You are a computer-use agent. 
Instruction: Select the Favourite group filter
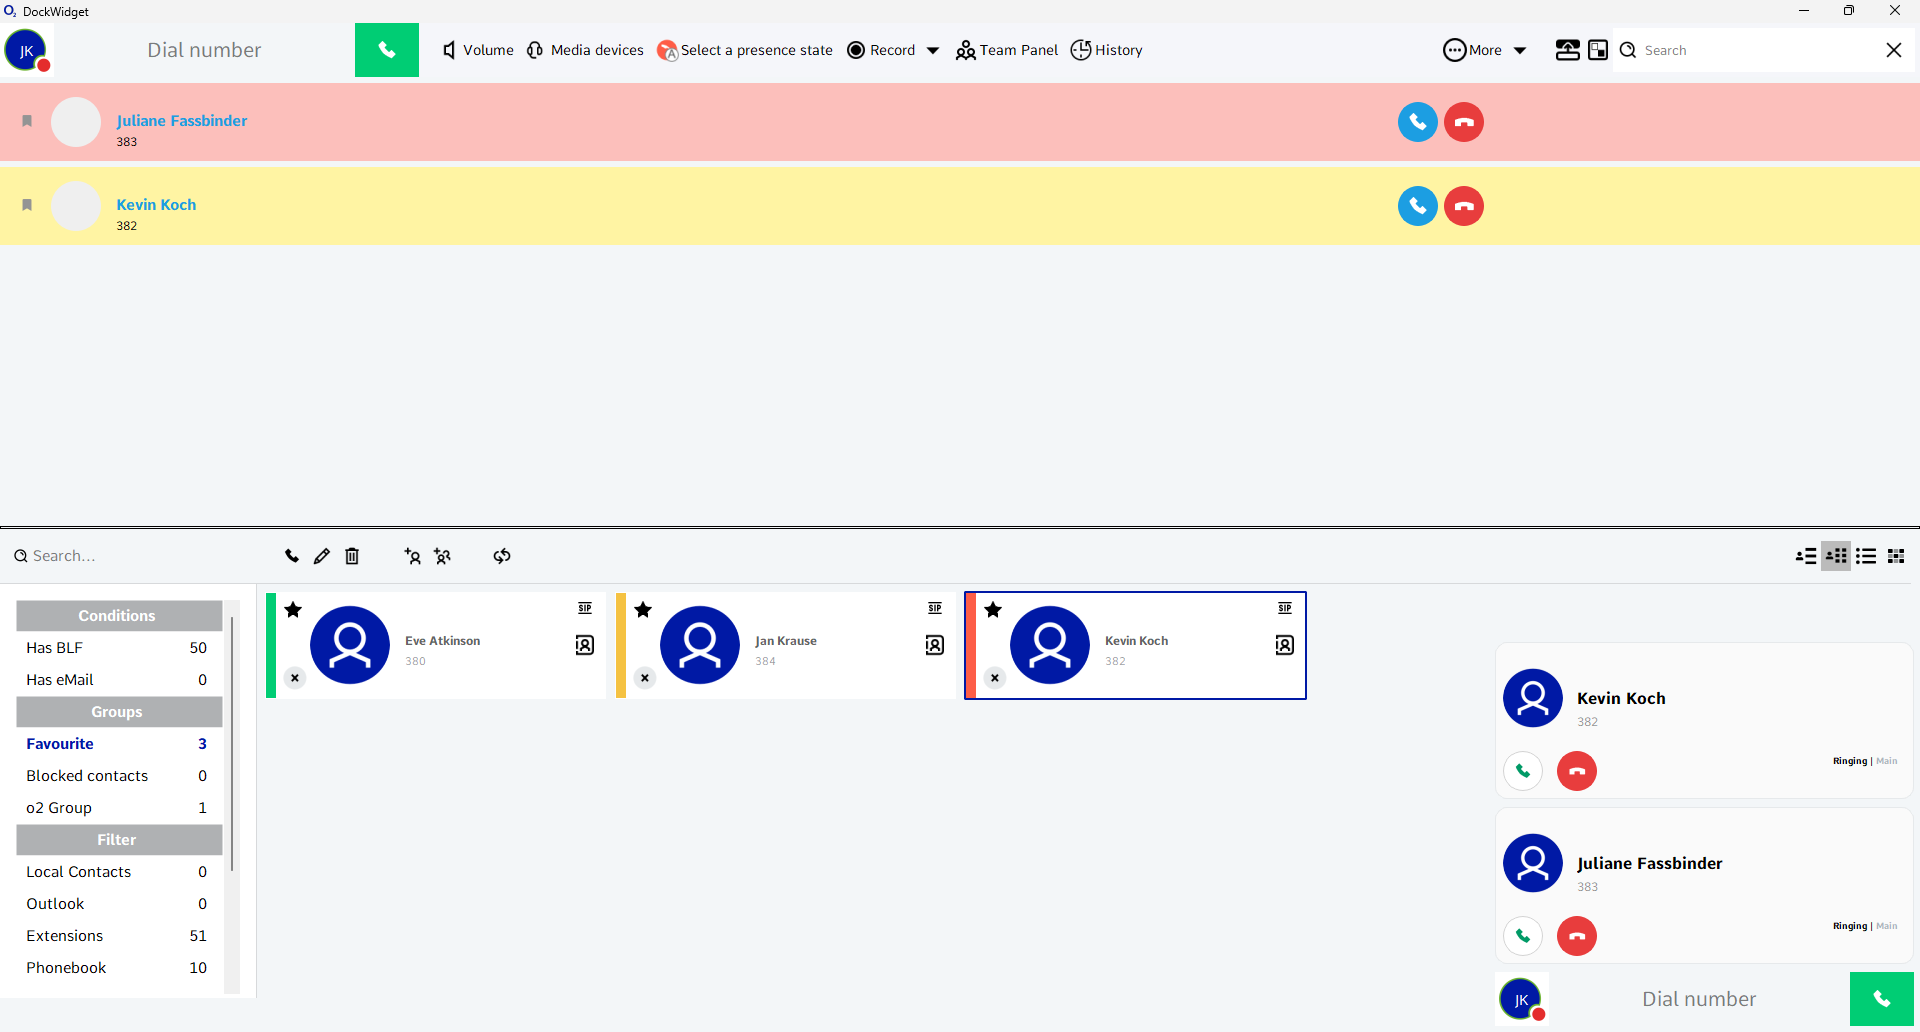[60, 744]
